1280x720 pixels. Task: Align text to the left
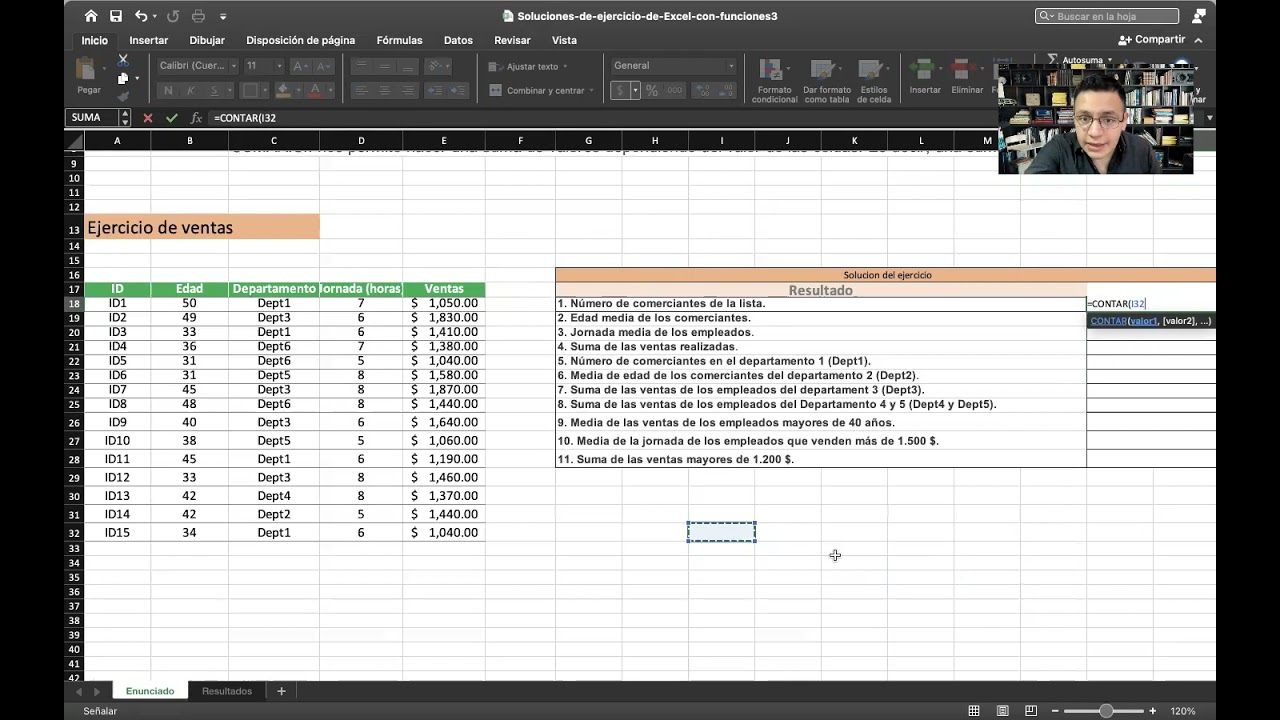(362, 91)
